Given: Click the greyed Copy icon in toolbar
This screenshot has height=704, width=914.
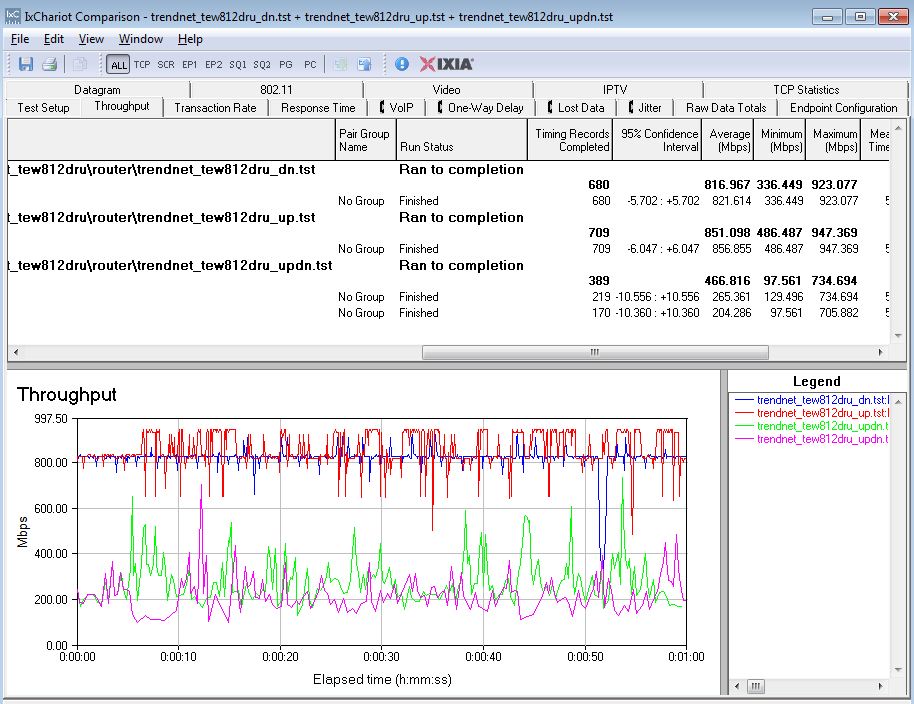Looking at the screenshot, I should (80, 64).
